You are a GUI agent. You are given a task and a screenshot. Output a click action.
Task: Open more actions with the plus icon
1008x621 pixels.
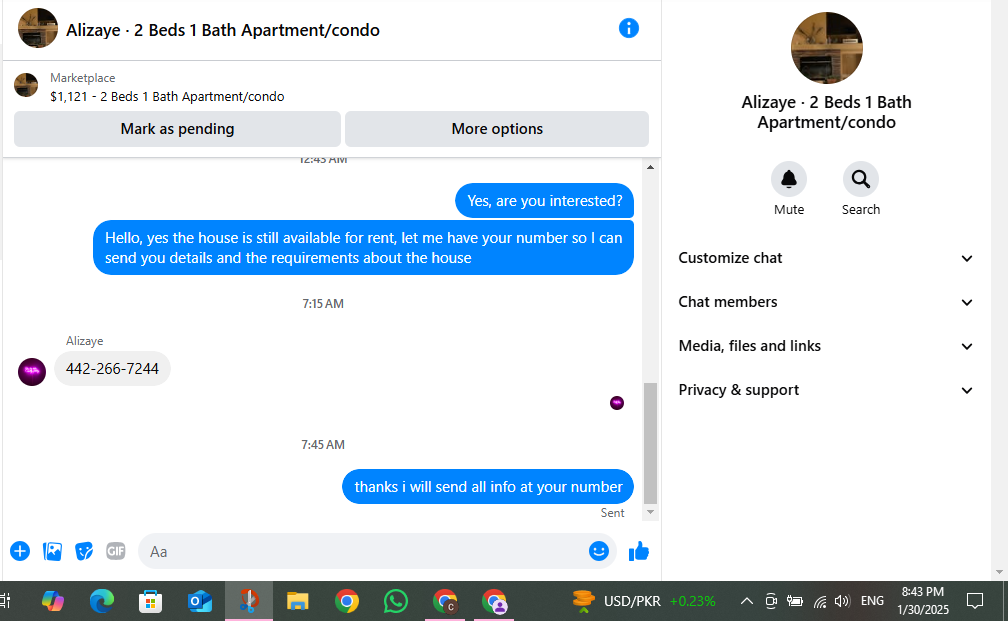(x=20, y=551)
